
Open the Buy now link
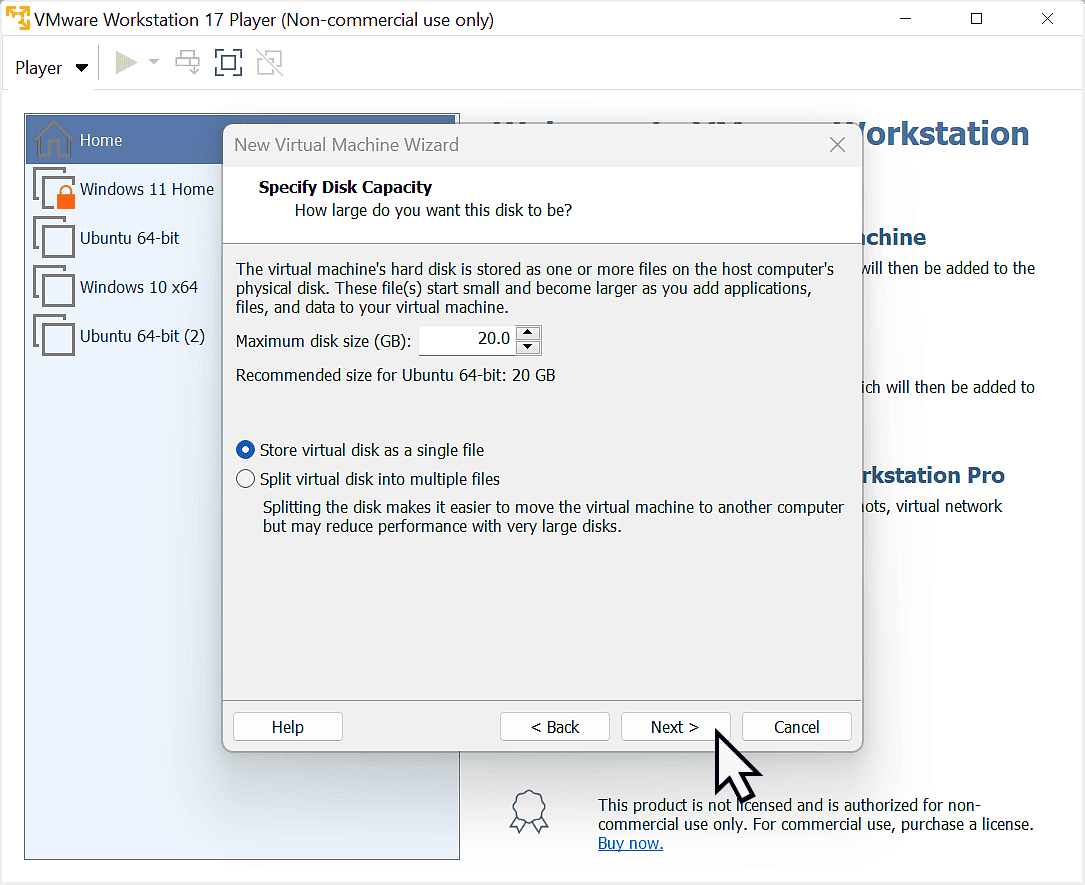pyautogui.click(x=630, y=843)
